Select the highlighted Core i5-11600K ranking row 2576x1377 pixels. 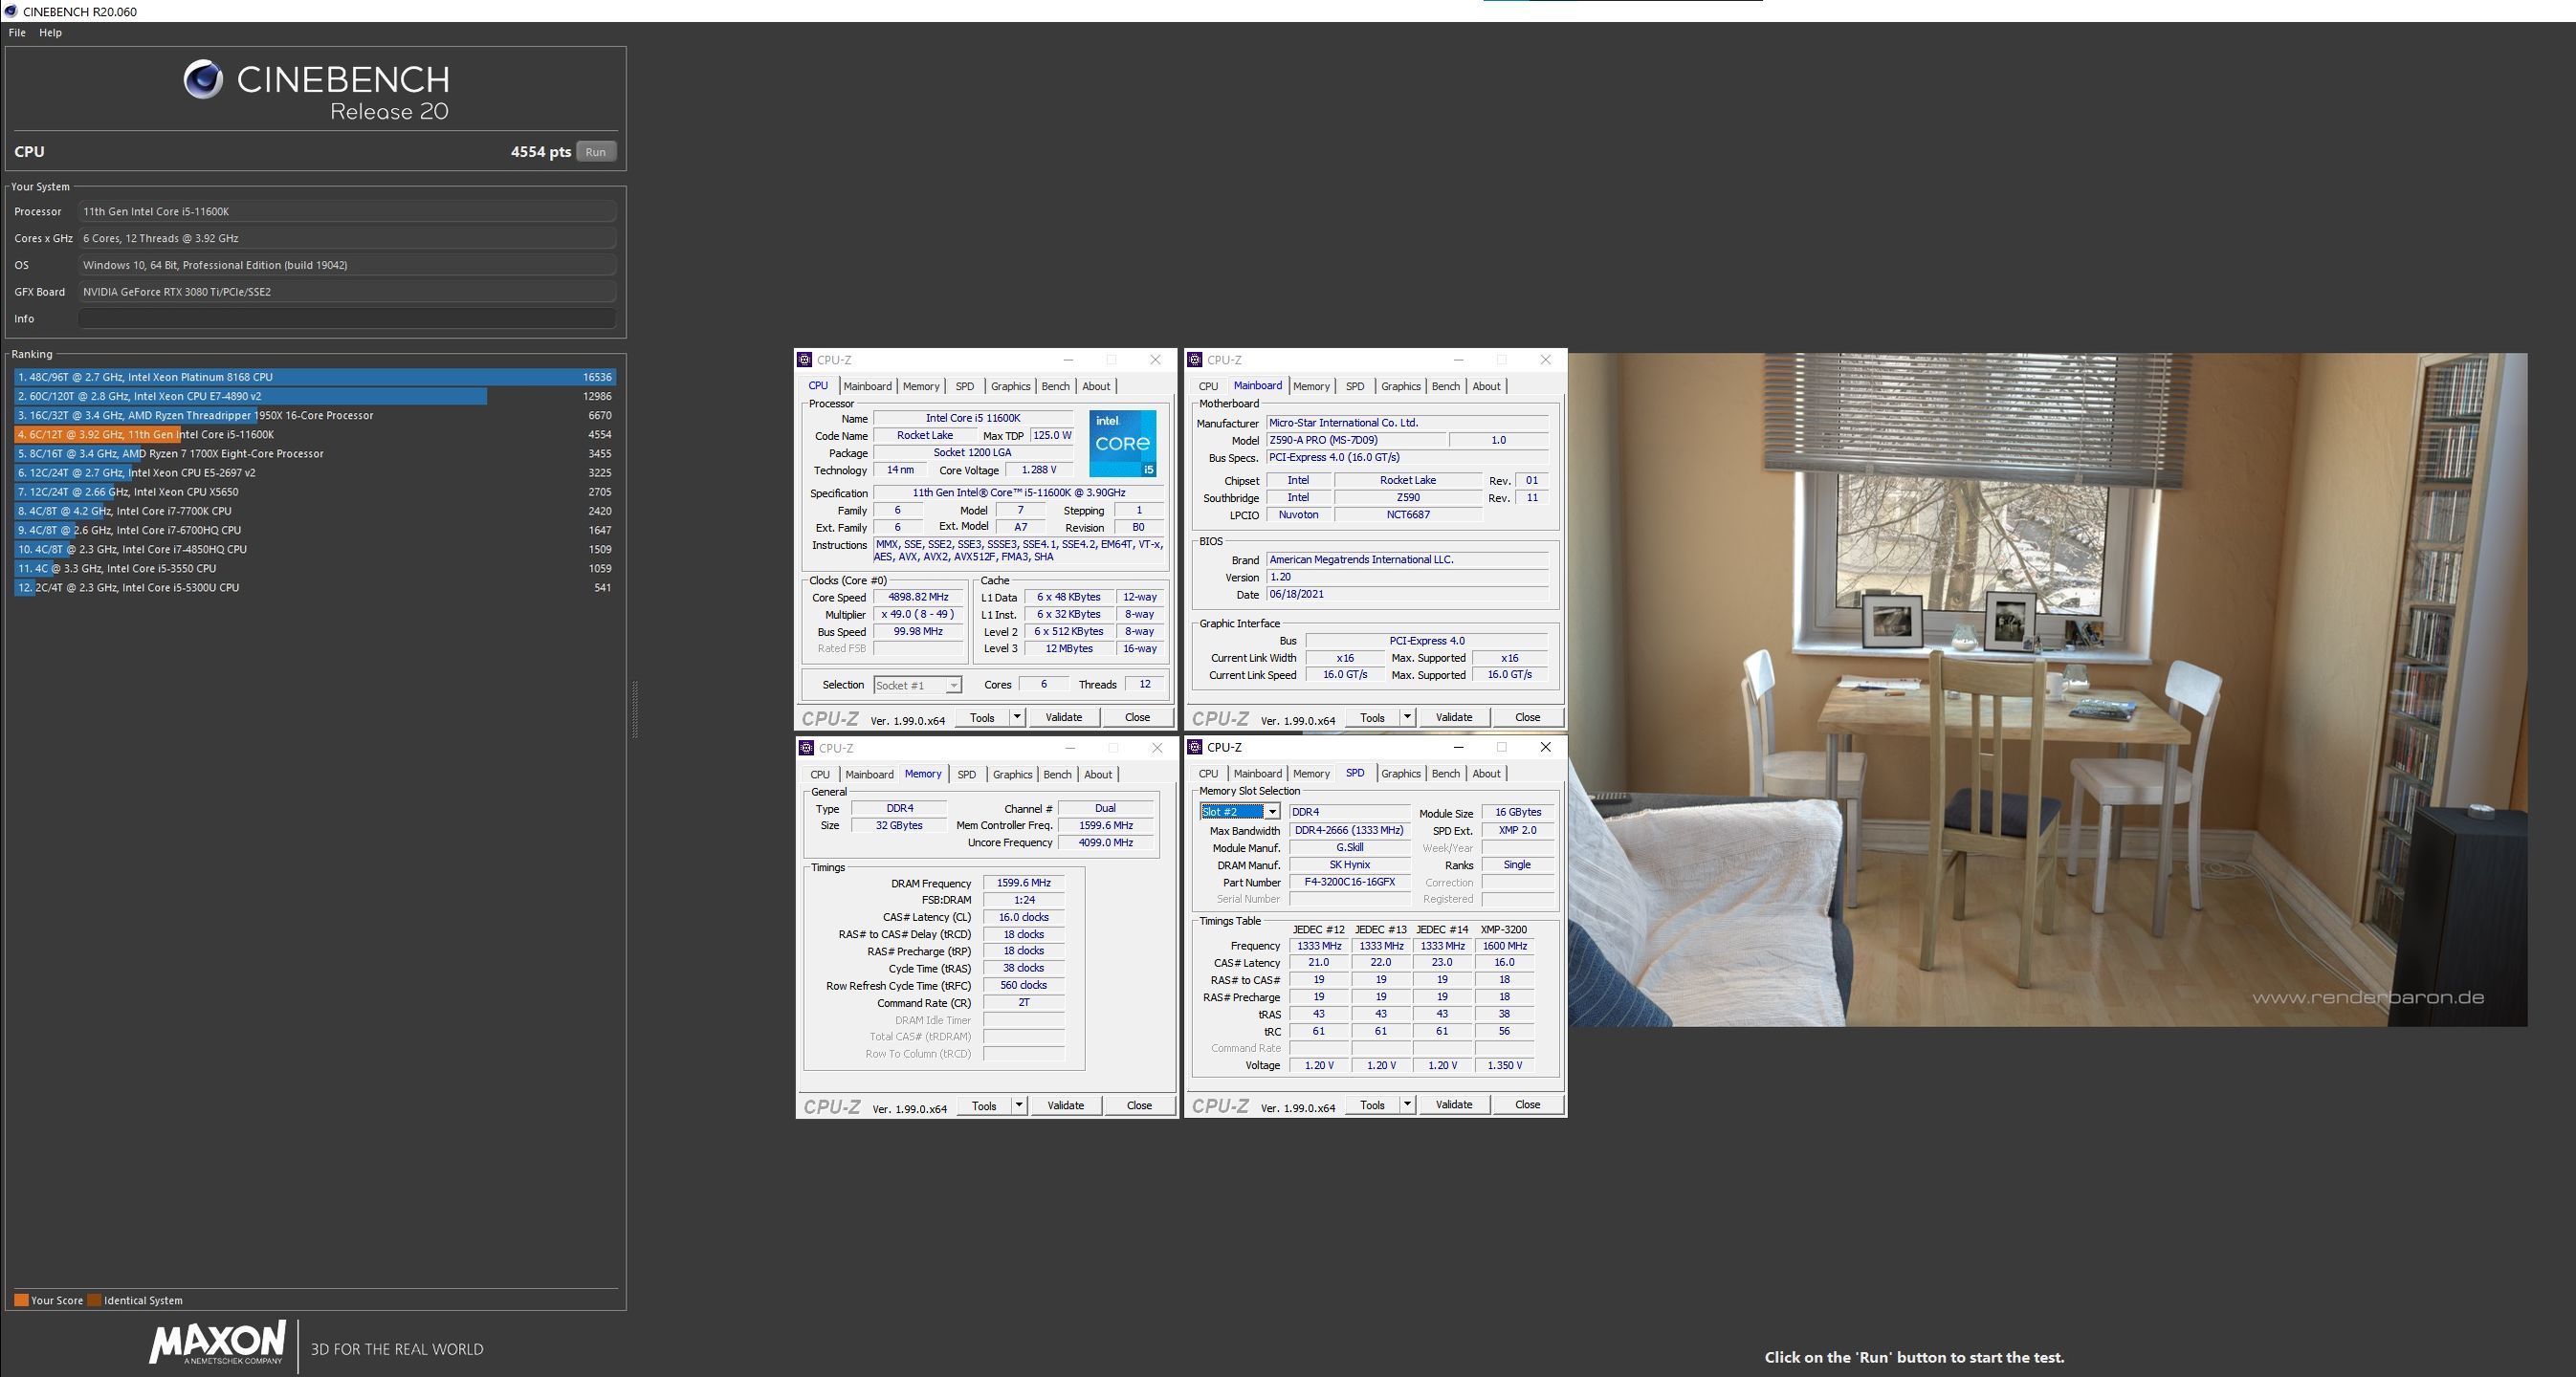[x=314, y=434]
